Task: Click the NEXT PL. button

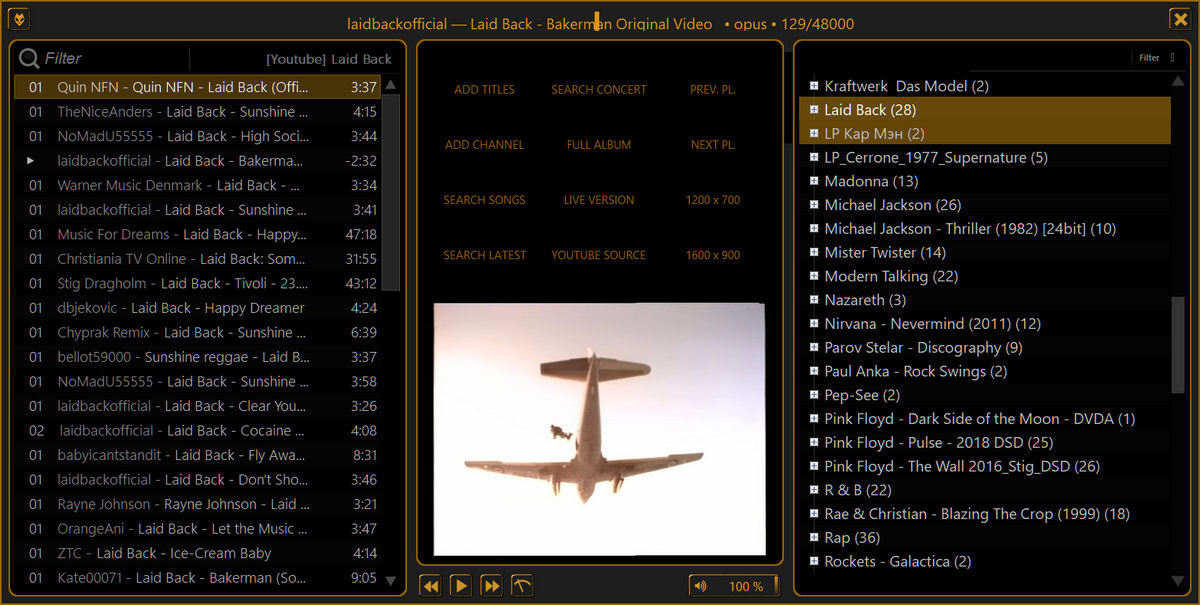Action: (x=713, y=145)
